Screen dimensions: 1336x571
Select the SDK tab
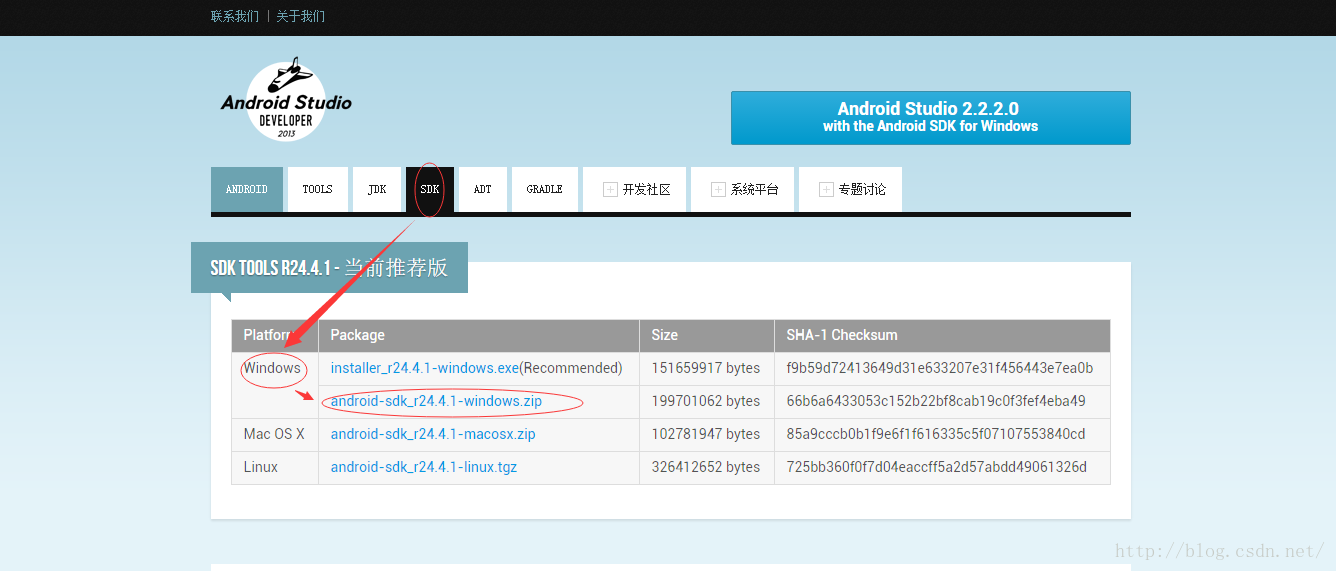pyautogui.click(x=430, y=189)
